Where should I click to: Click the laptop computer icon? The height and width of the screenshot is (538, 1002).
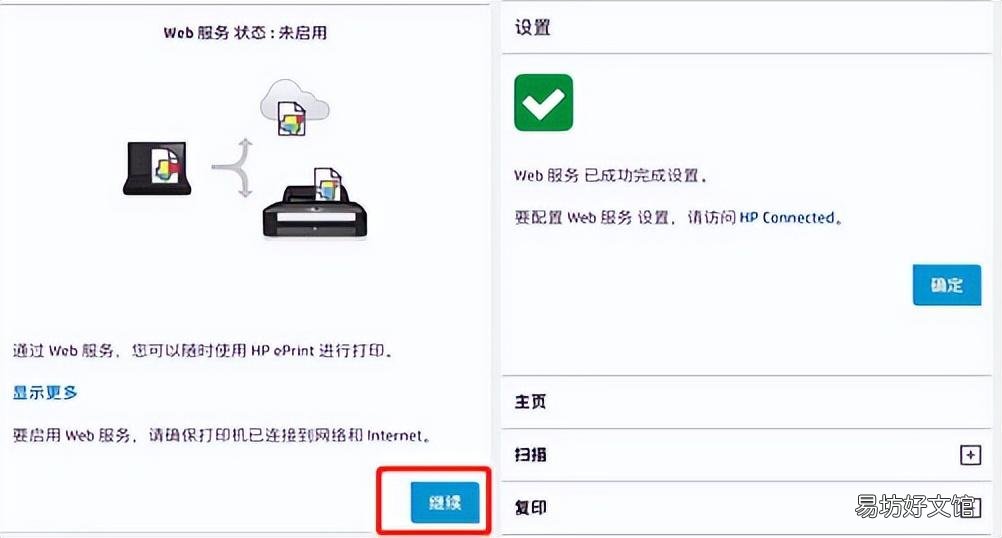[x=157, y=168]
